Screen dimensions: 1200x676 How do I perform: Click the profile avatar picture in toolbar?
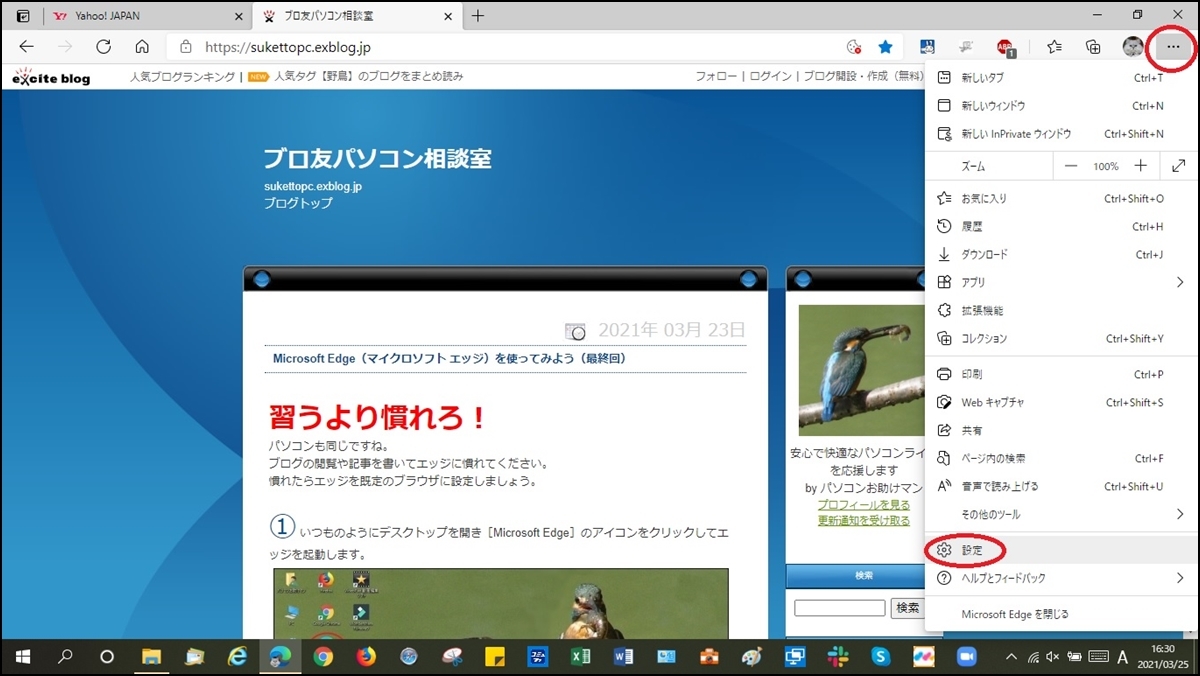1133,47
